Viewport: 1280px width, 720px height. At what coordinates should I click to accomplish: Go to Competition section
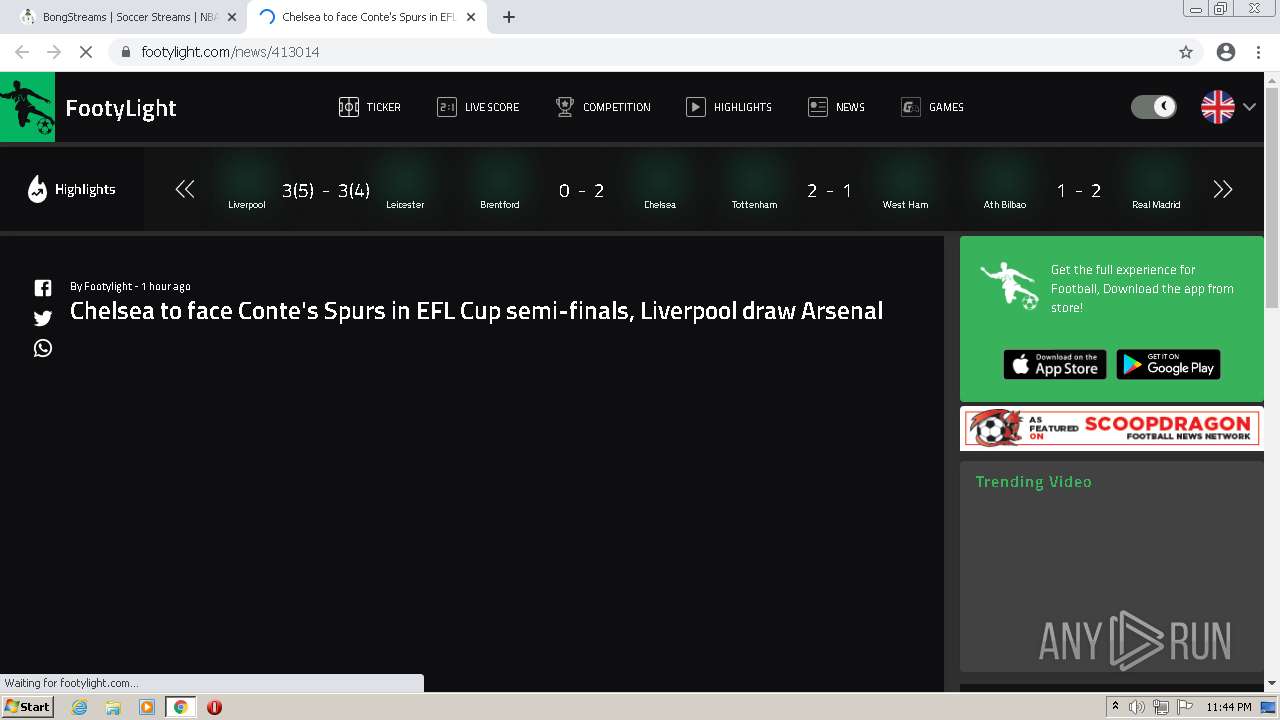603,107
